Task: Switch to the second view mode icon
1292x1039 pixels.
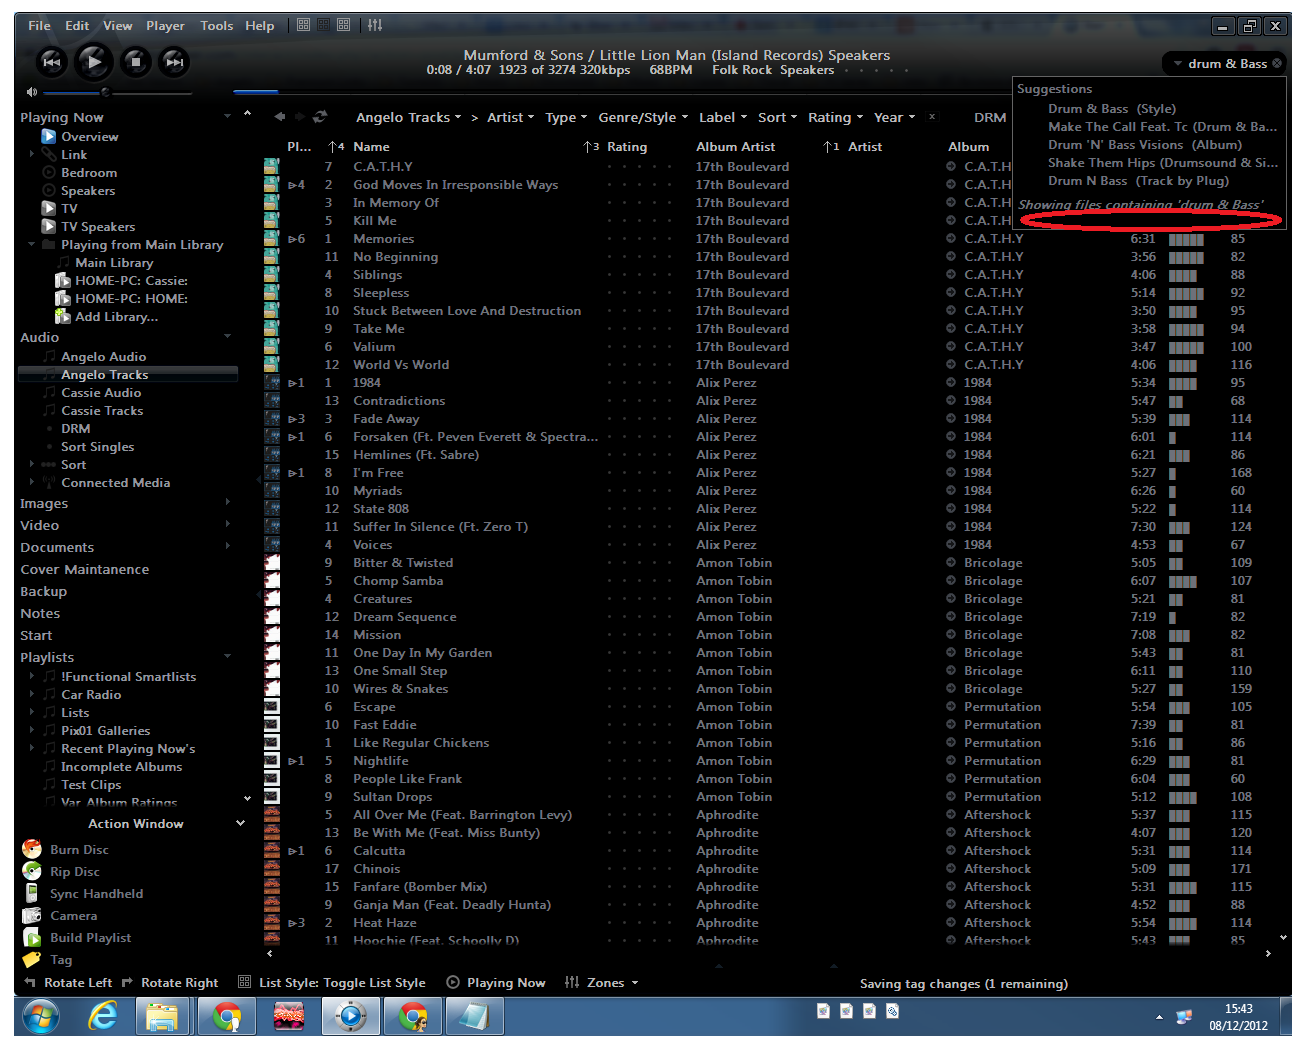Action: [323, 25]
